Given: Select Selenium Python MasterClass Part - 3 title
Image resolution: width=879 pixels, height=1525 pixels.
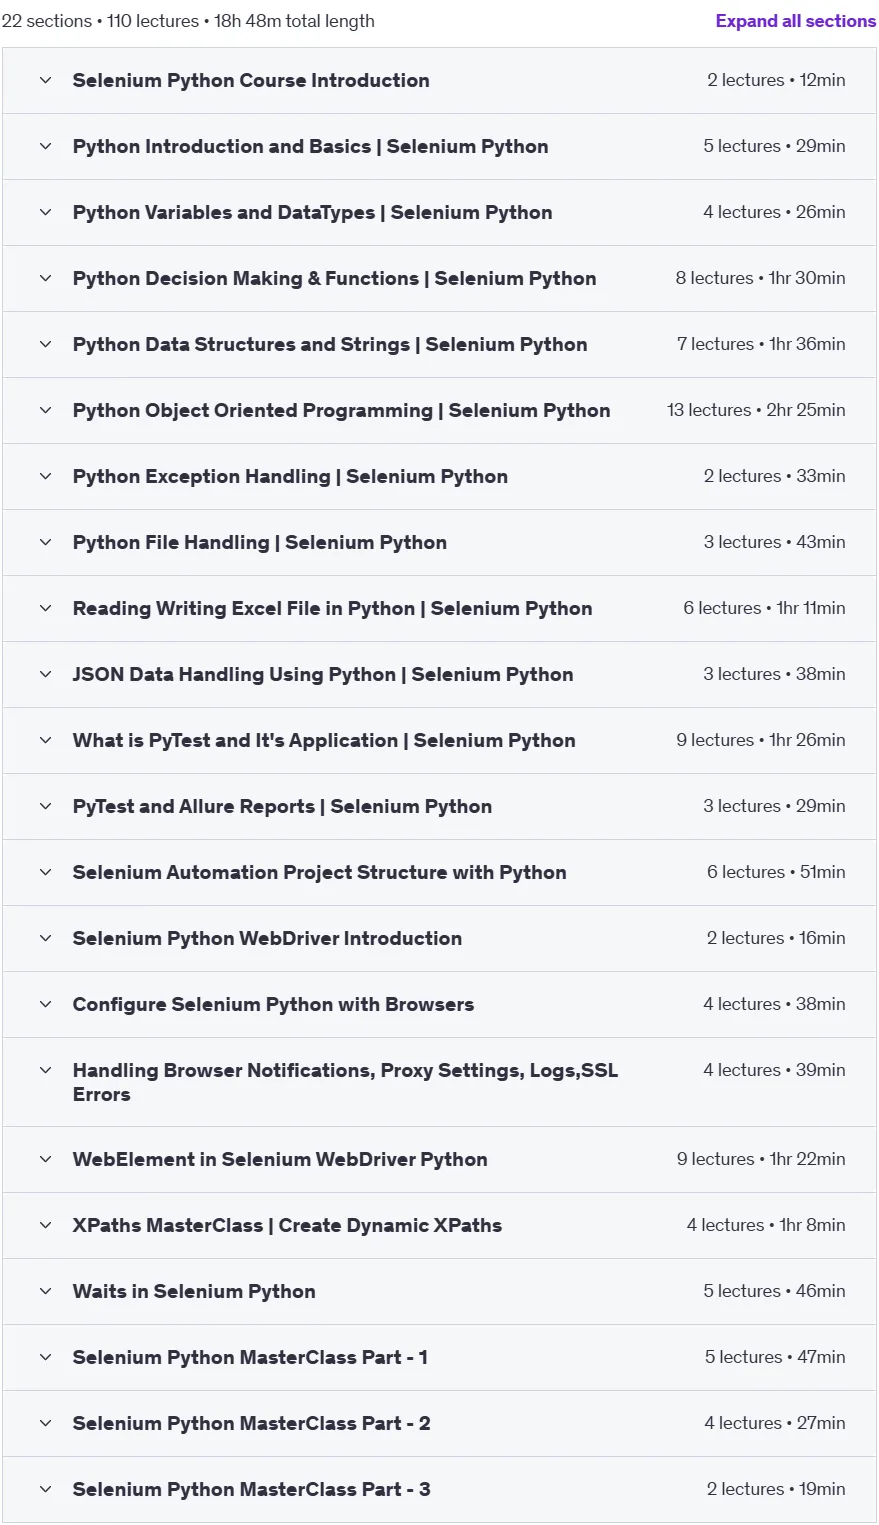Looking at the screenshot, I should tap(251, 1489).
